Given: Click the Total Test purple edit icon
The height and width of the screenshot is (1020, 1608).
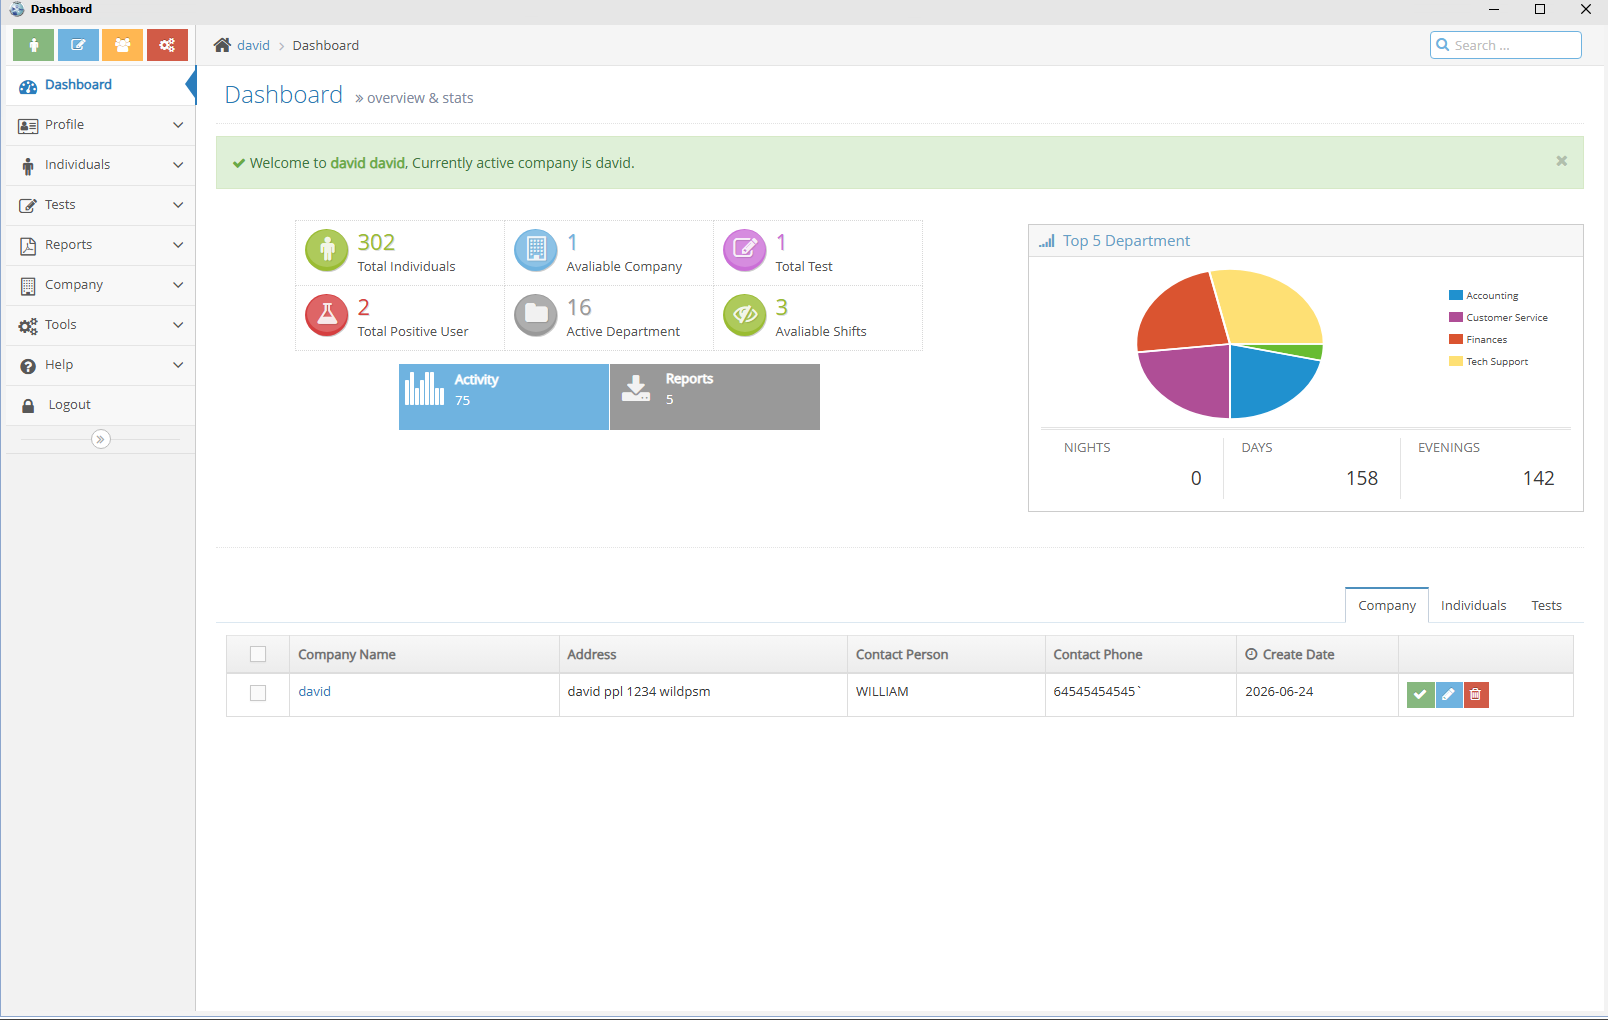Looking at the screenshot, I should [745, 250].
